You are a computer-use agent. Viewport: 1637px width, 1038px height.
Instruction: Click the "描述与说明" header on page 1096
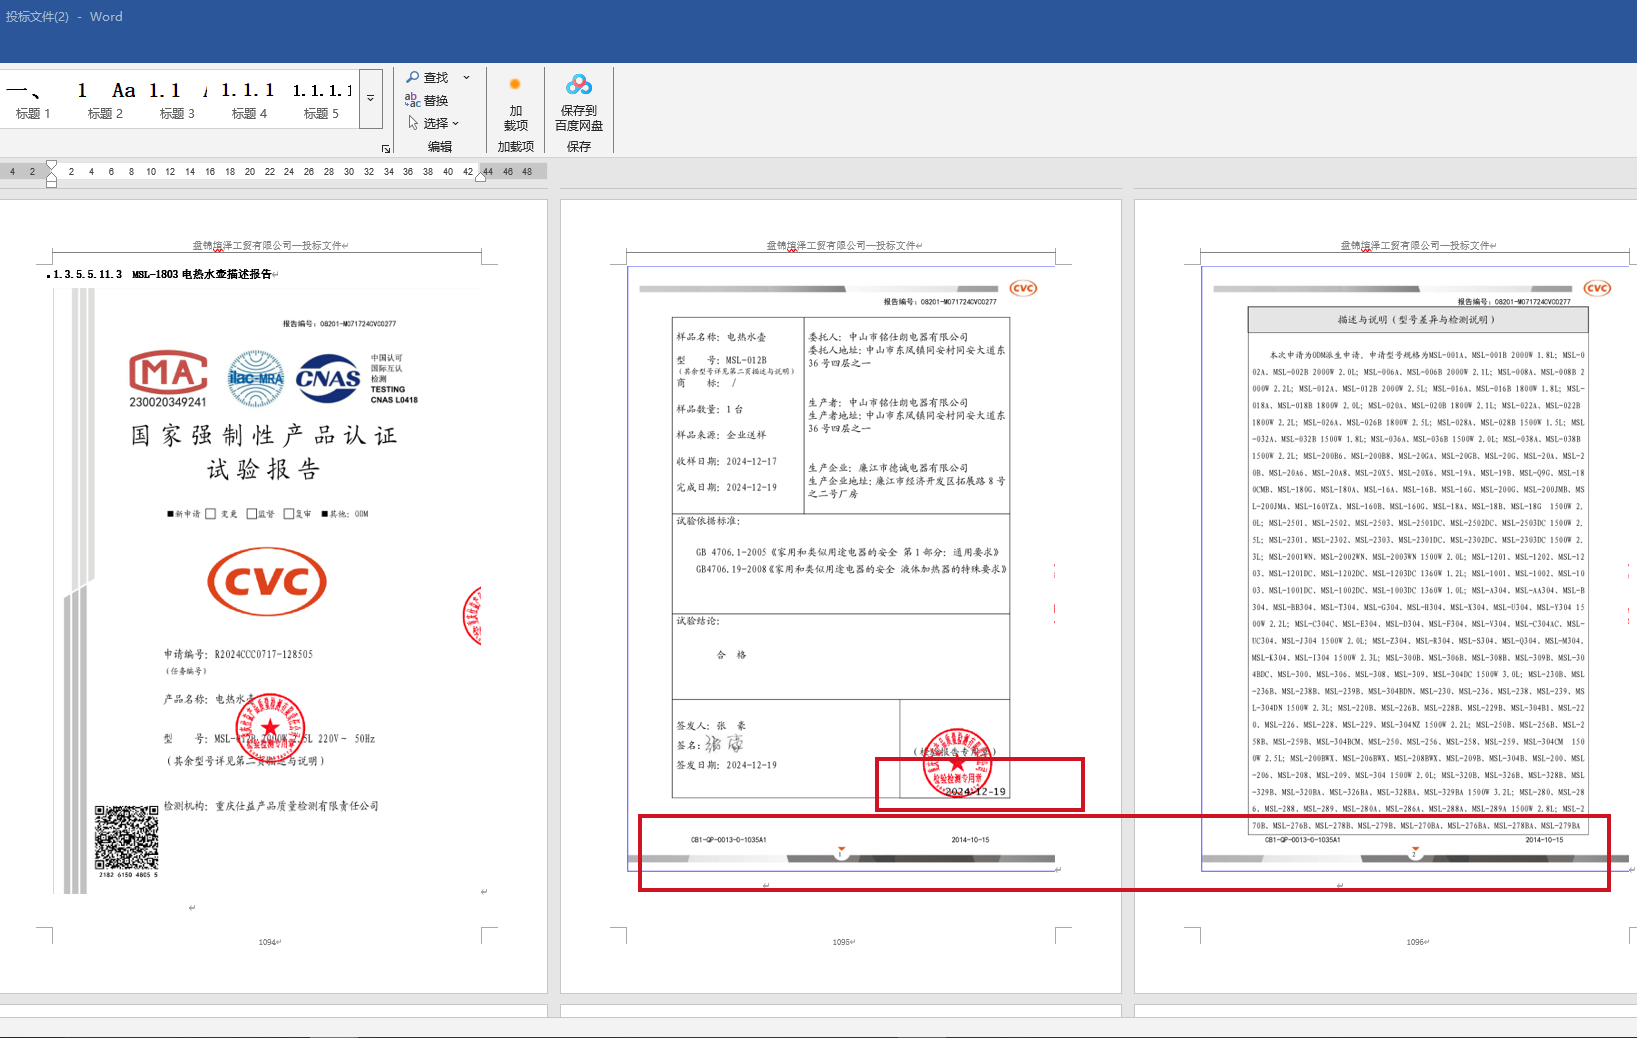1417,320
